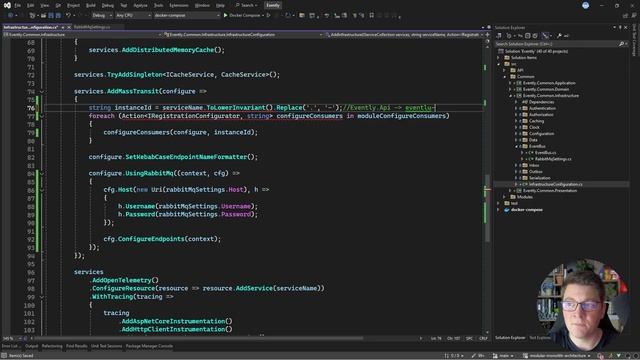Viewport: 640px width, 360px height.
Task: Pin the Solution Explorer panel
Action: click(620, 27)
